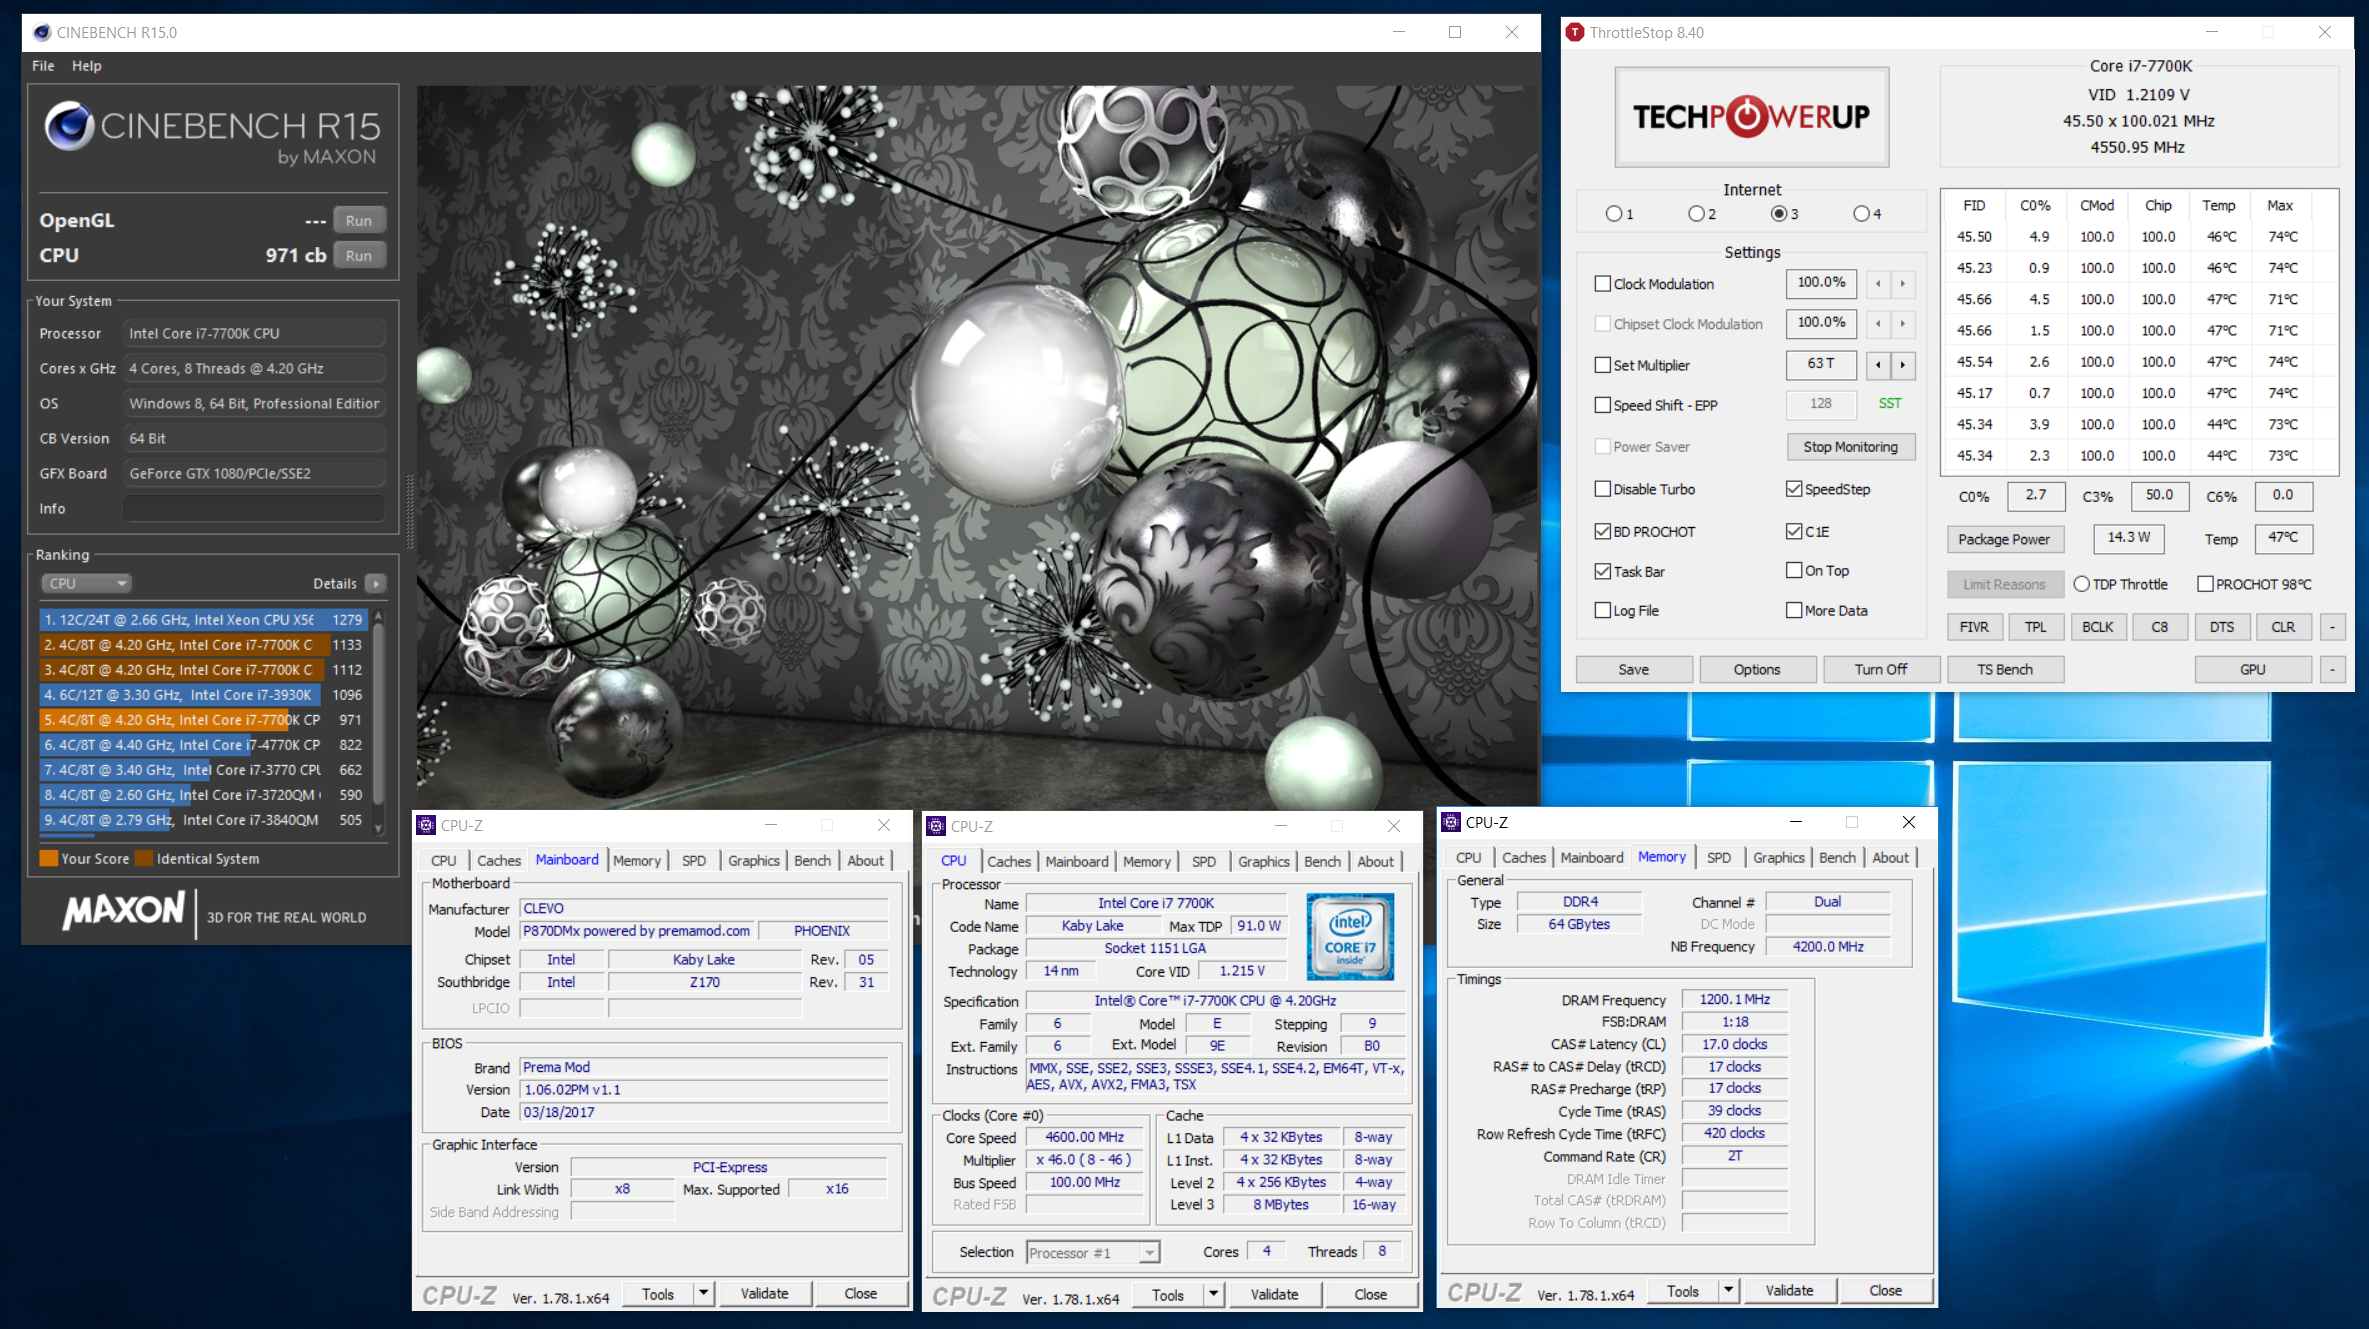Run the CPU benchmark test
Screen dimensions: 2369x1329
click(x=359, y=255)
